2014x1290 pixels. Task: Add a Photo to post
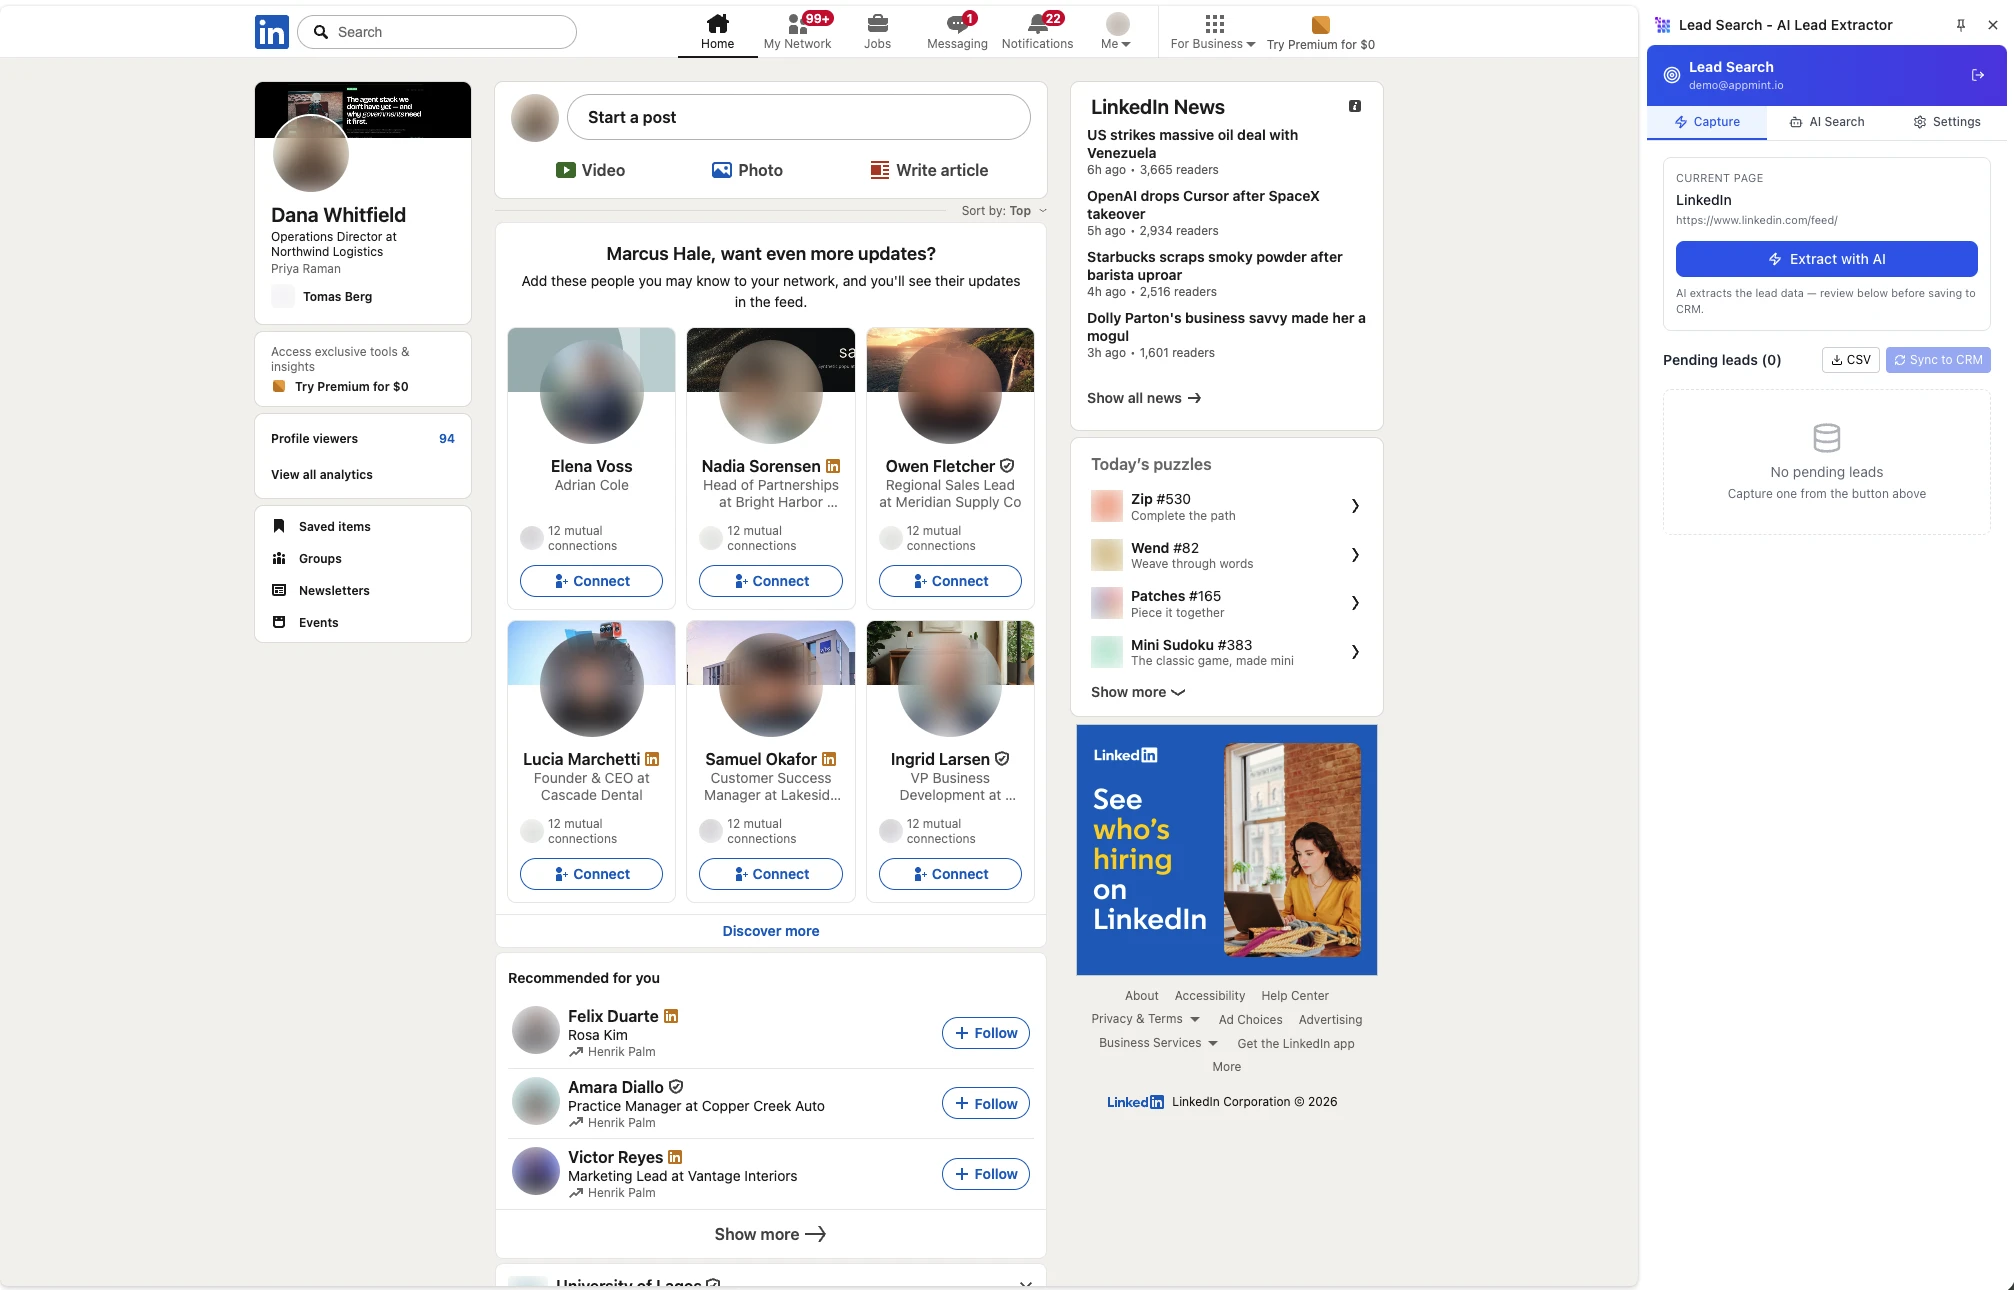pyautogui.click(x=747, y=170)
